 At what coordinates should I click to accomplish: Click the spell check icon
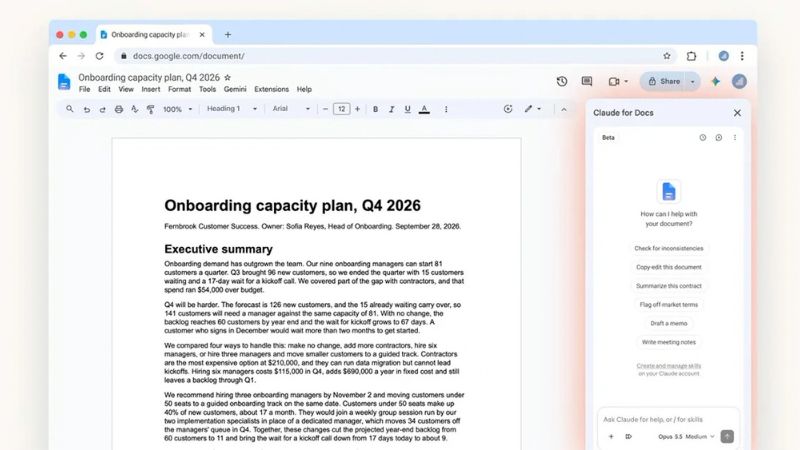(x=135, y=109)
